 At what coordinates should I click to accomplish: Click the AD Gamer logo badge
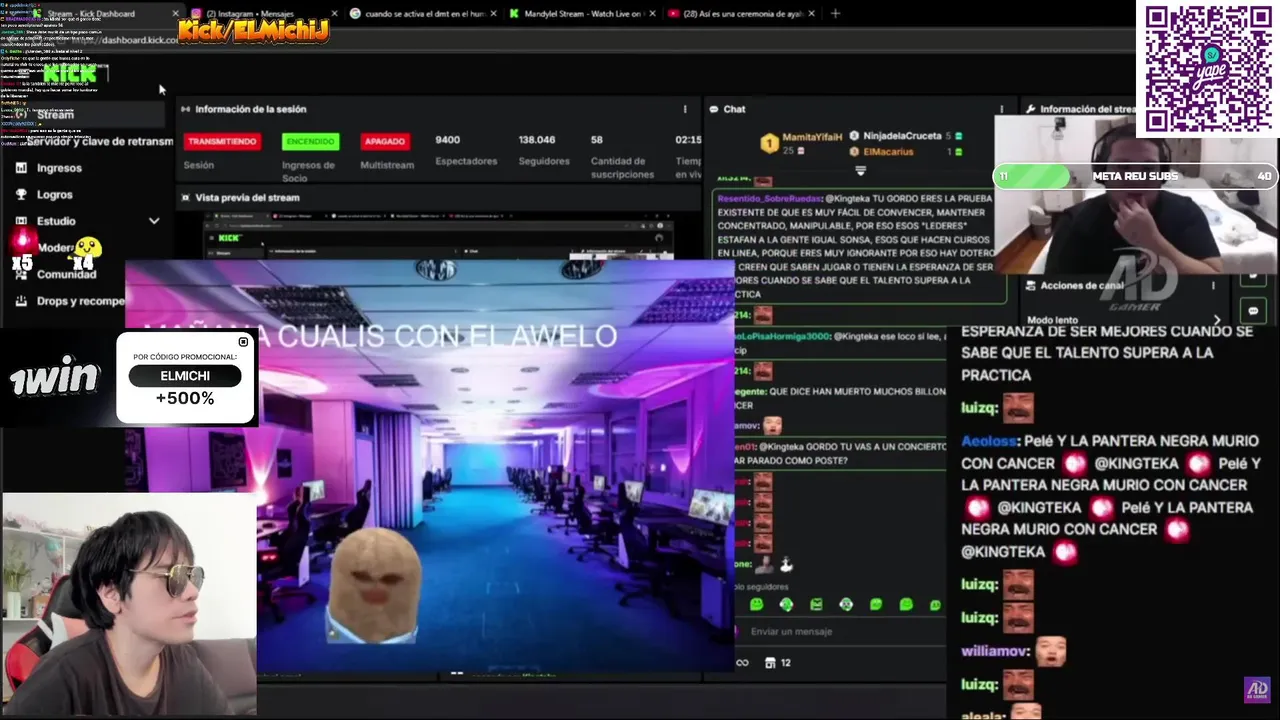tap(1256, 689)
